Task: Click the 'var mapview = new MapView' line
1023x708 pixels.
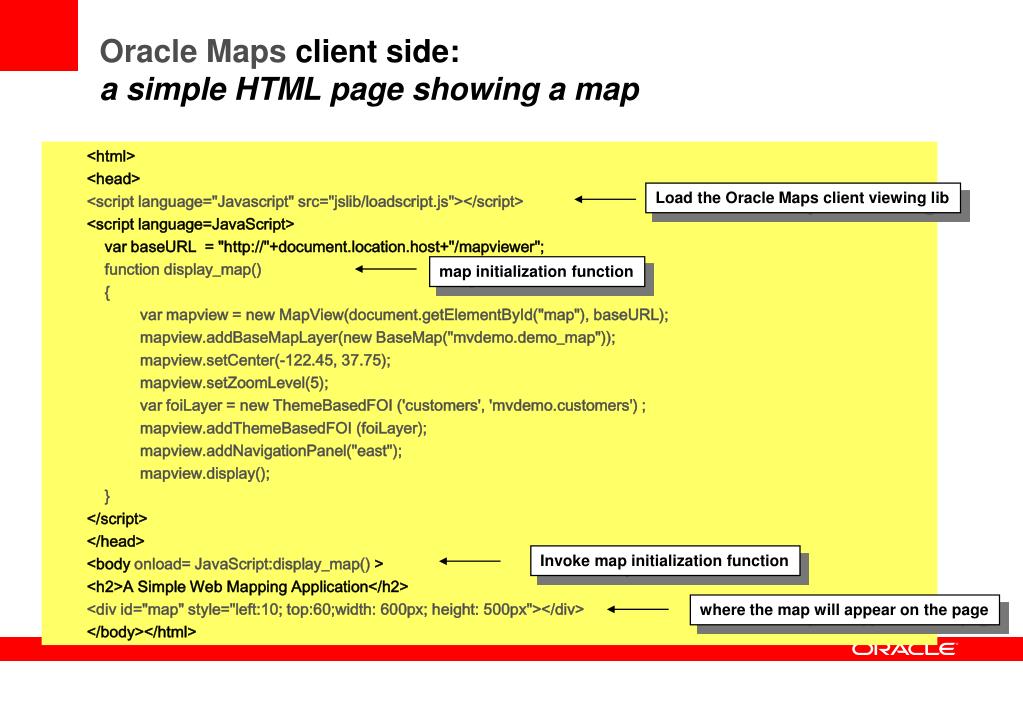Action: [404, 315]
